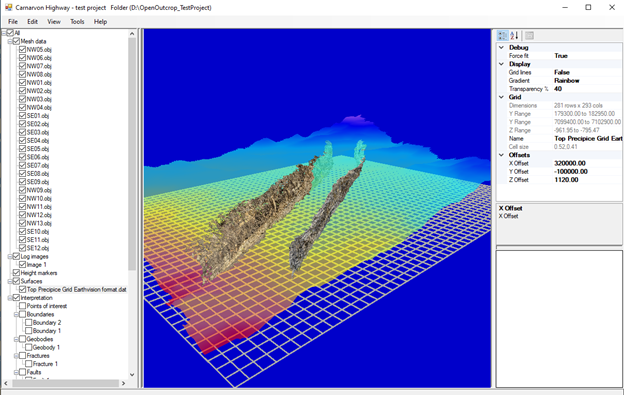This screenshot has height=395, width=624.
Task: Collapse the Grid property category
Action: click(501, 97)
